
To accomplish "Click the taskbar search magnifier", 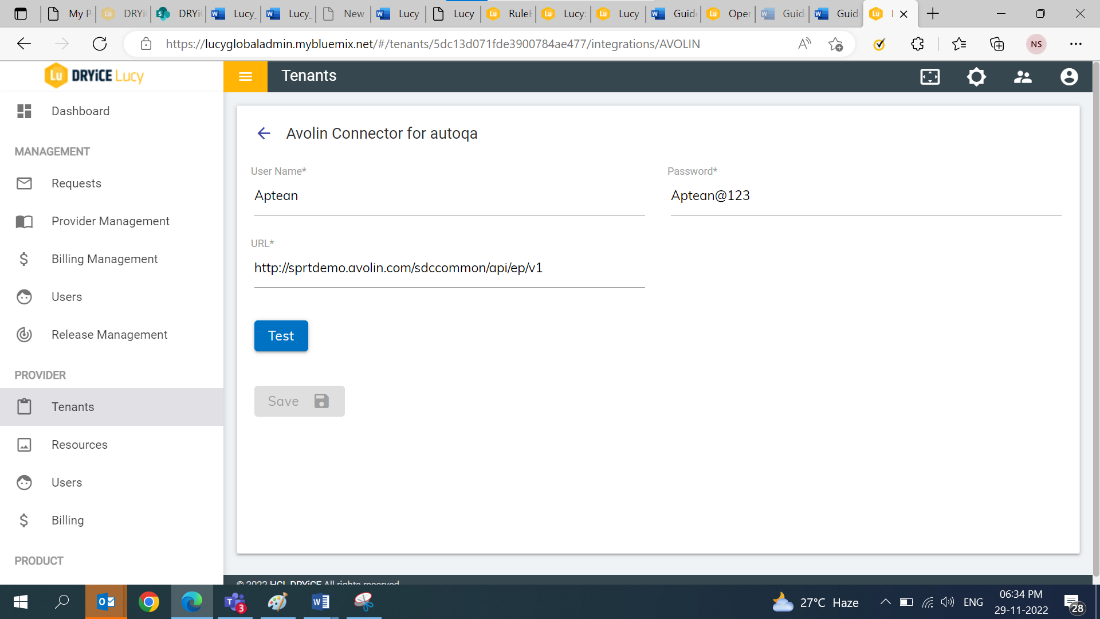I will coord(62,602).
